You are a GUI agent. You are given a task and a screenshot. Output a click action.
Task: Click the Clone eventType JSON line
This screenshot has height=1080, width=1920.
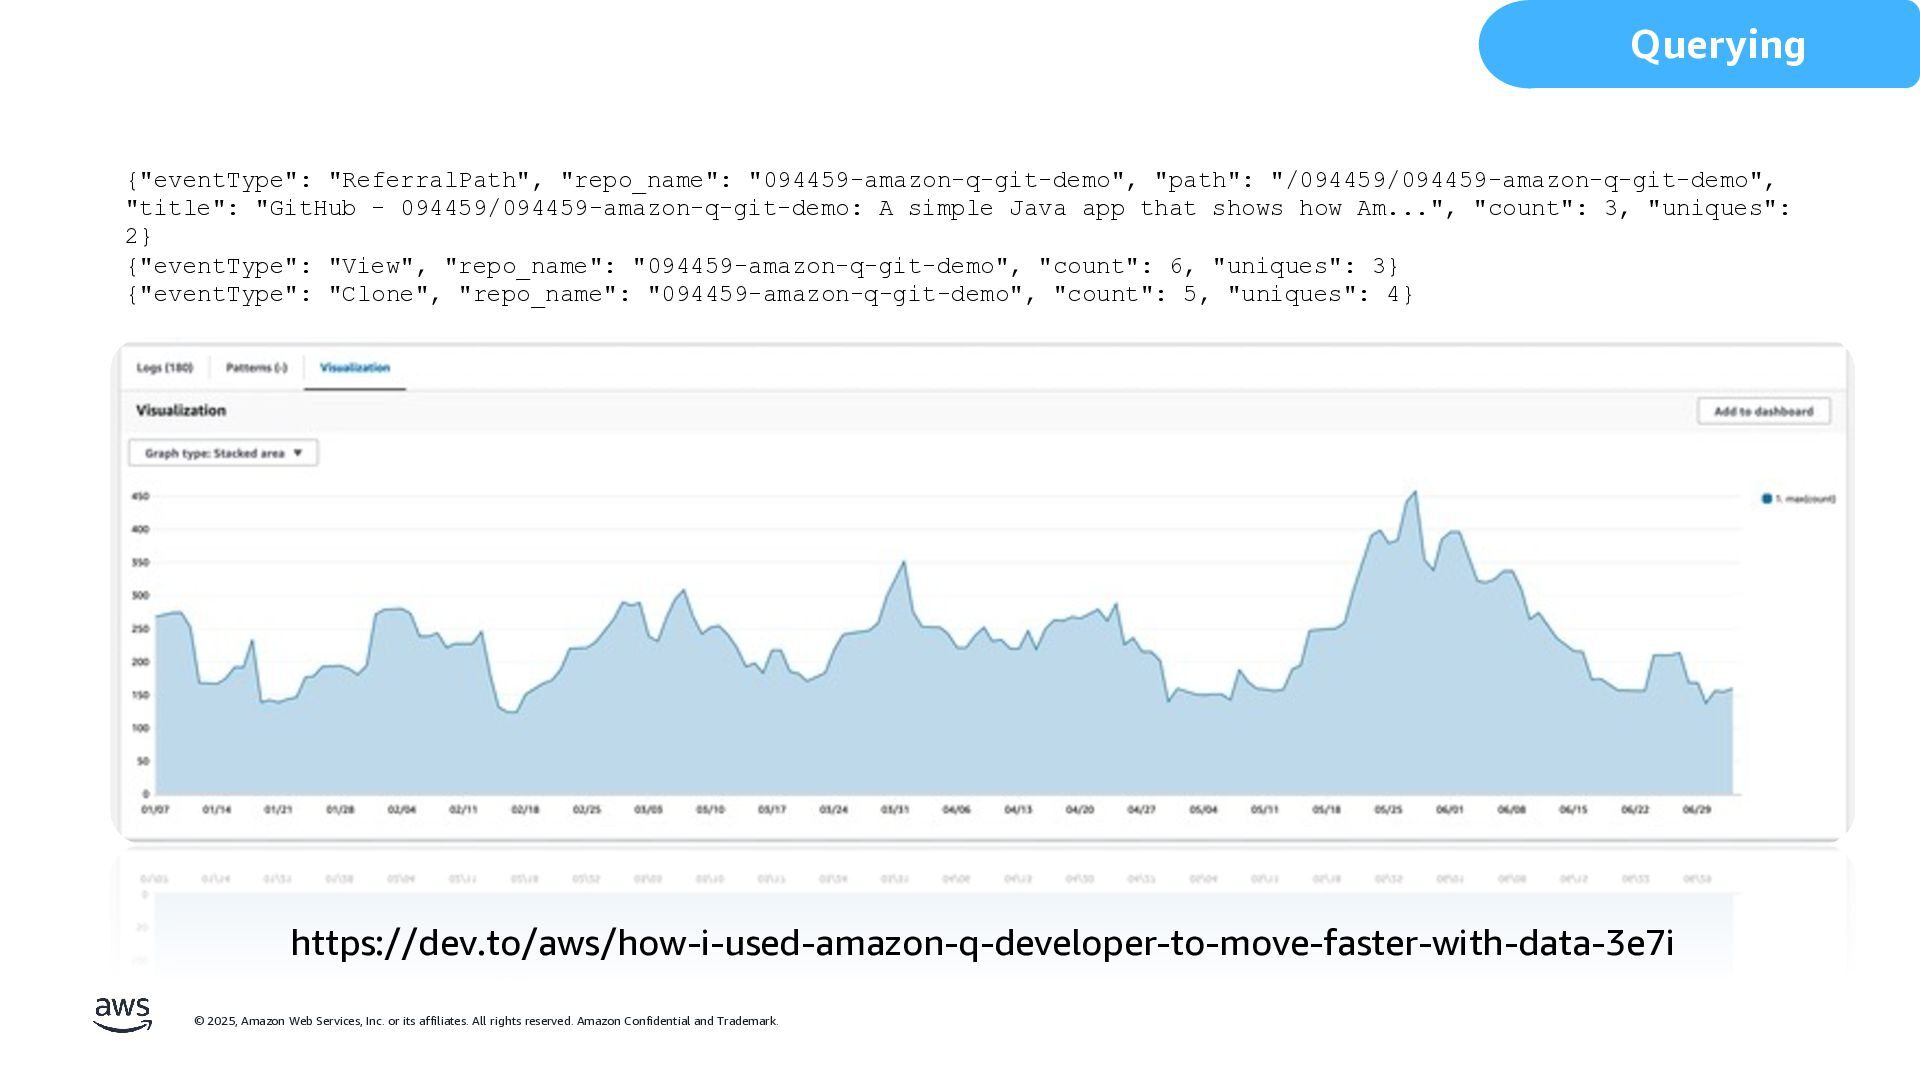tap(769, 294)
